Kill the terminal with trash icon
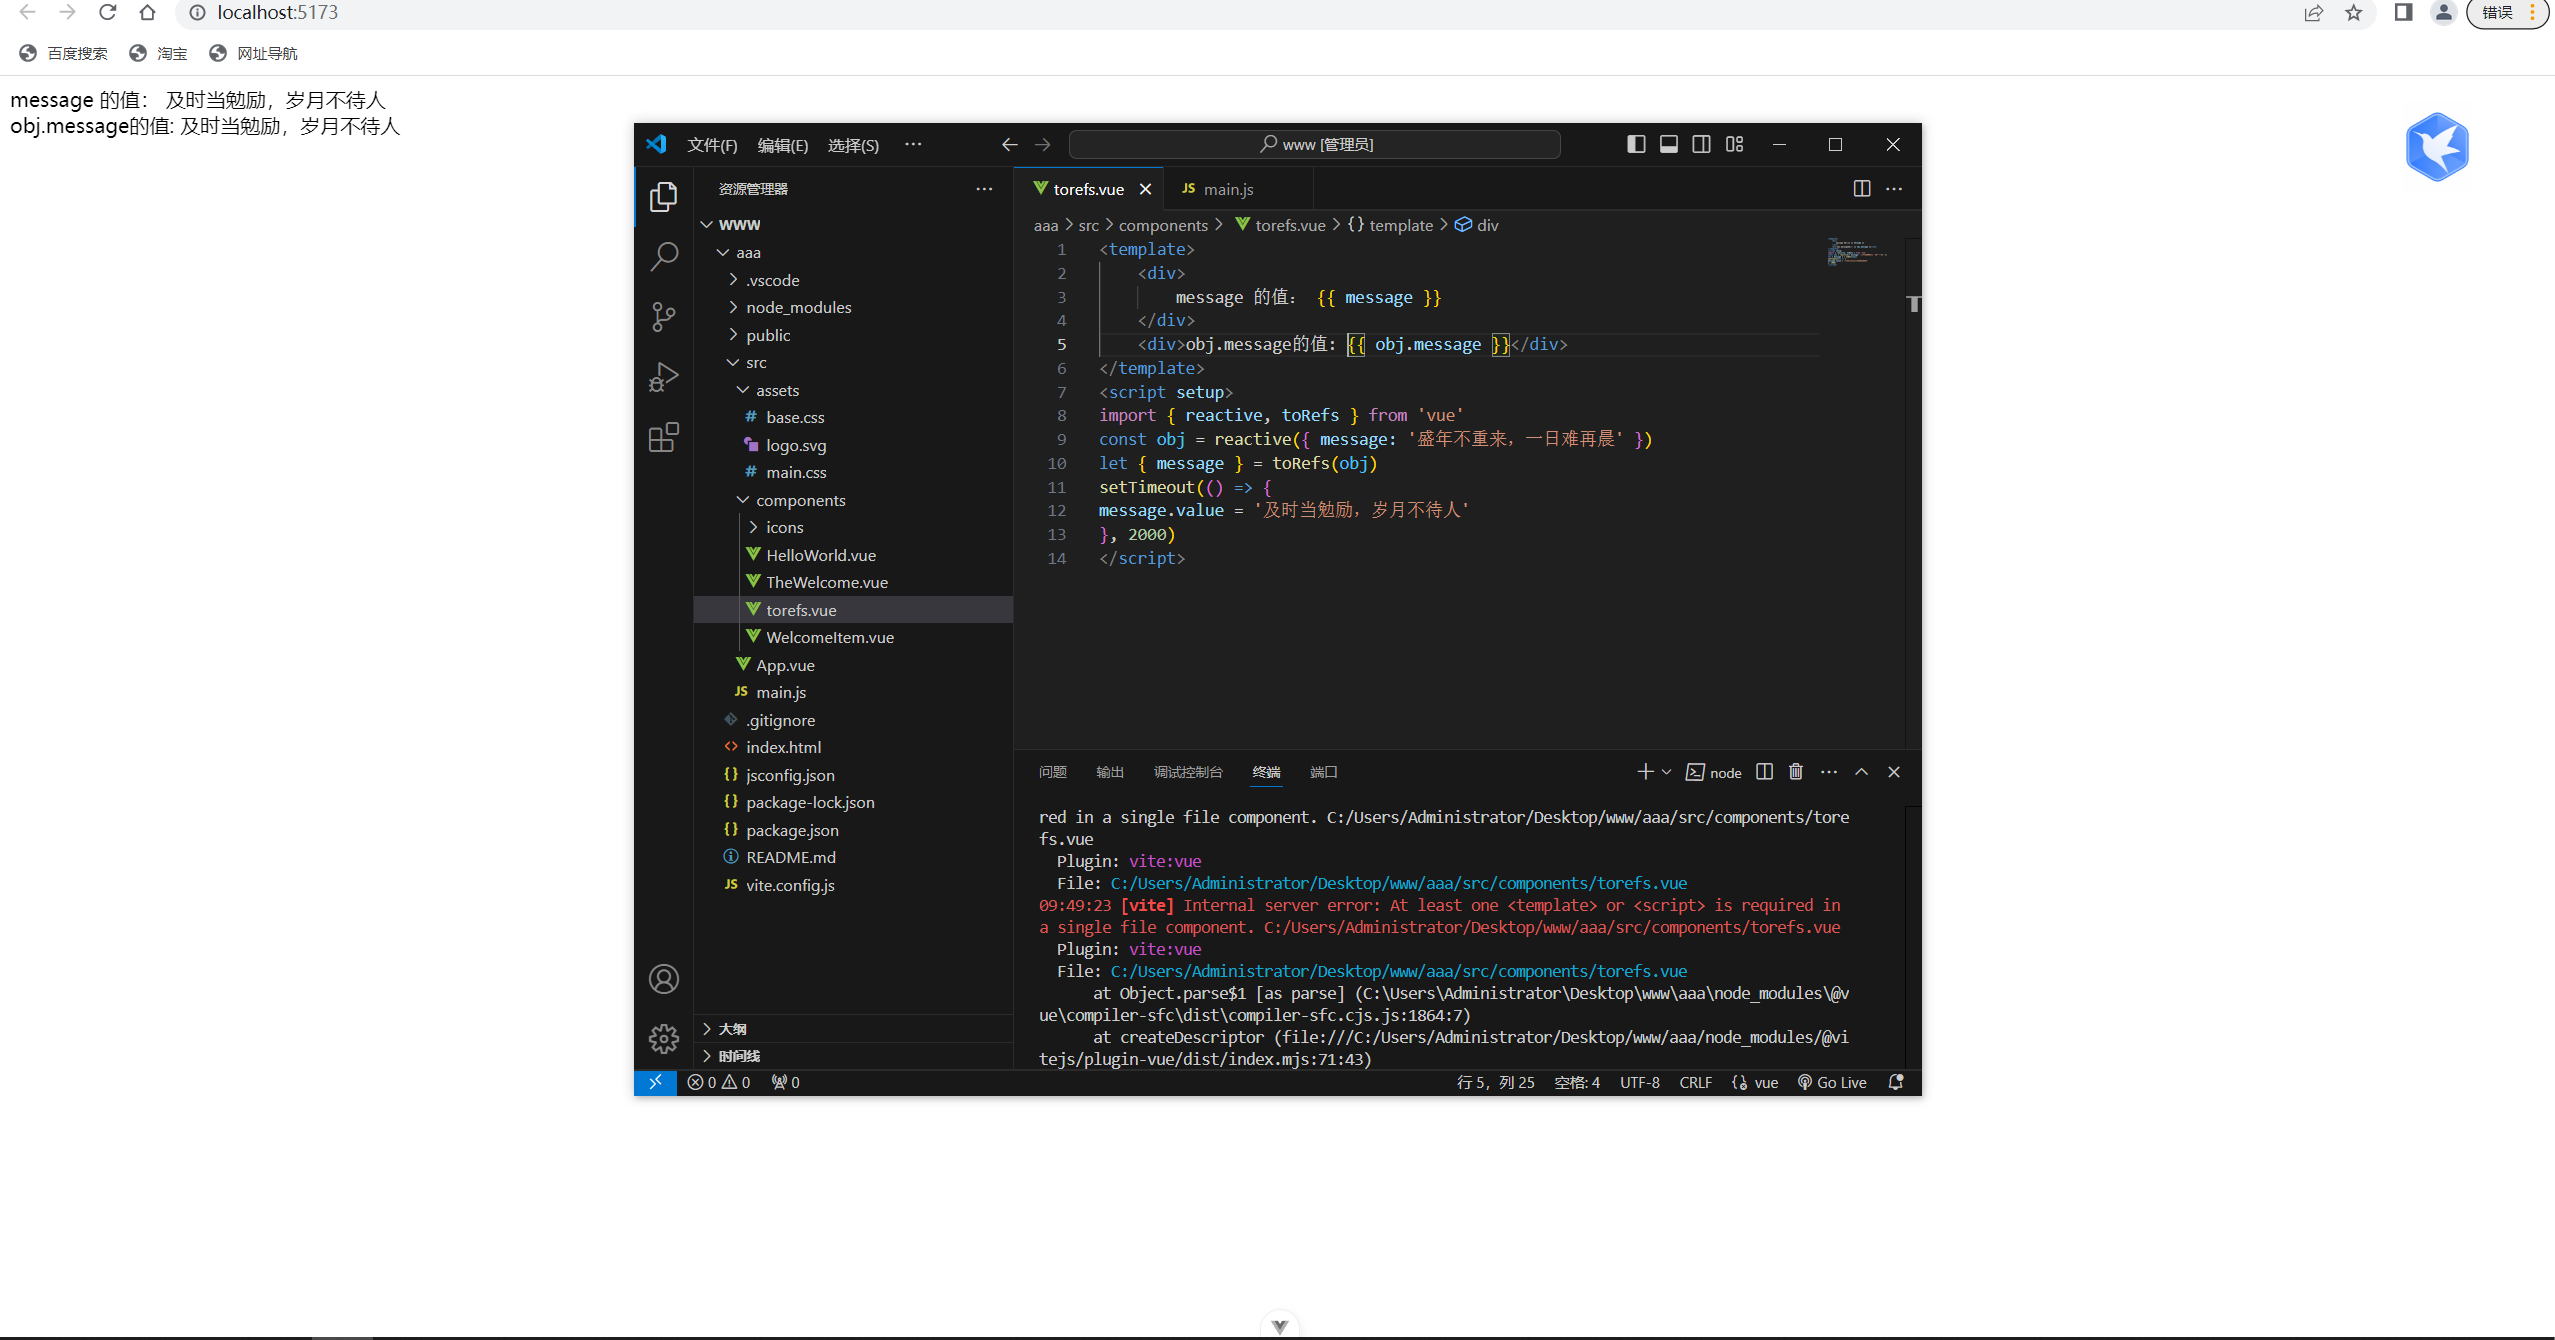This screenshot has width=2555, height=1340. point(1796,772)
